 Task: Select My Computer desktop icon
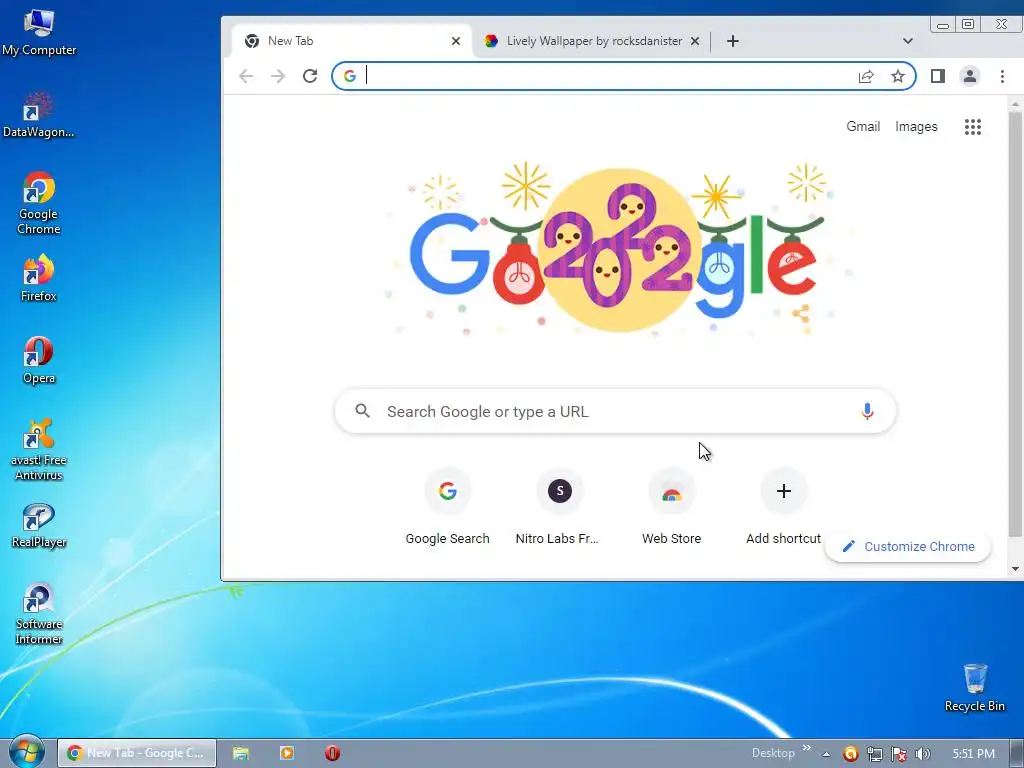point(39,33)
